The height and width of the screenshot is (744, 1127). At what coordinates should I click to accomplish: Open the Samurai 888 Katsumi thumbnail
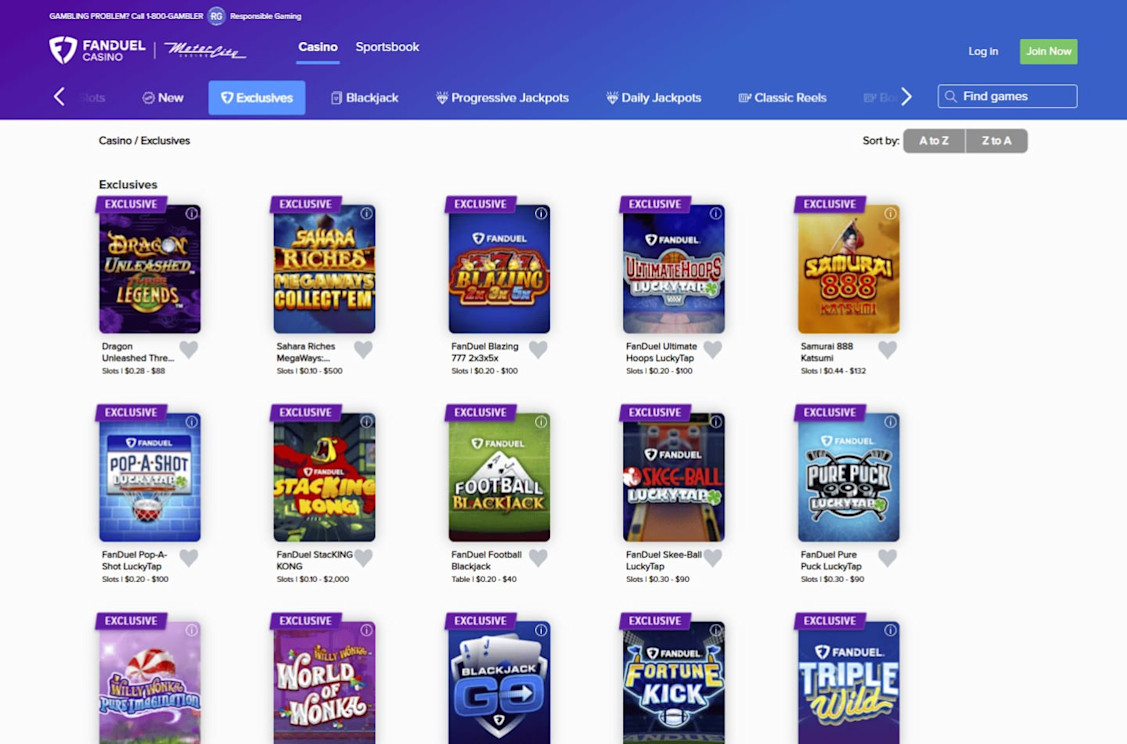tap(848, 269)
